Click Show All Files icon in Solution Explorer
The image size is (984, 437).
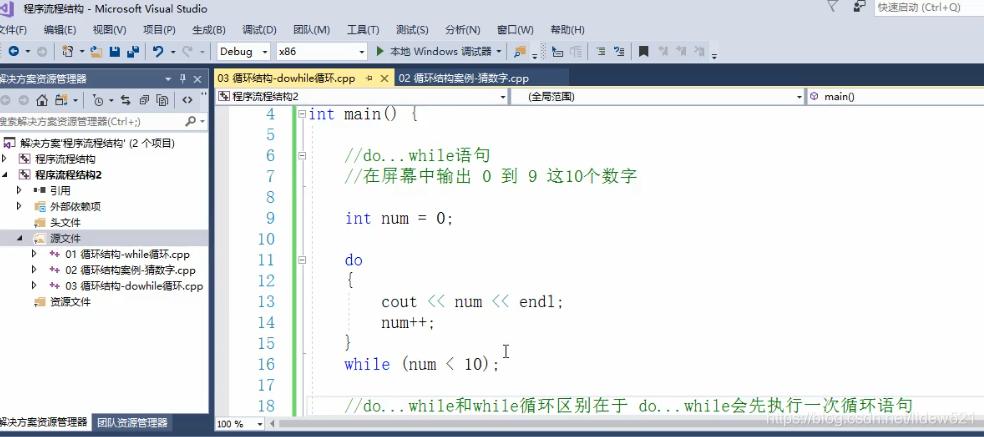click(x=163, y=100)
